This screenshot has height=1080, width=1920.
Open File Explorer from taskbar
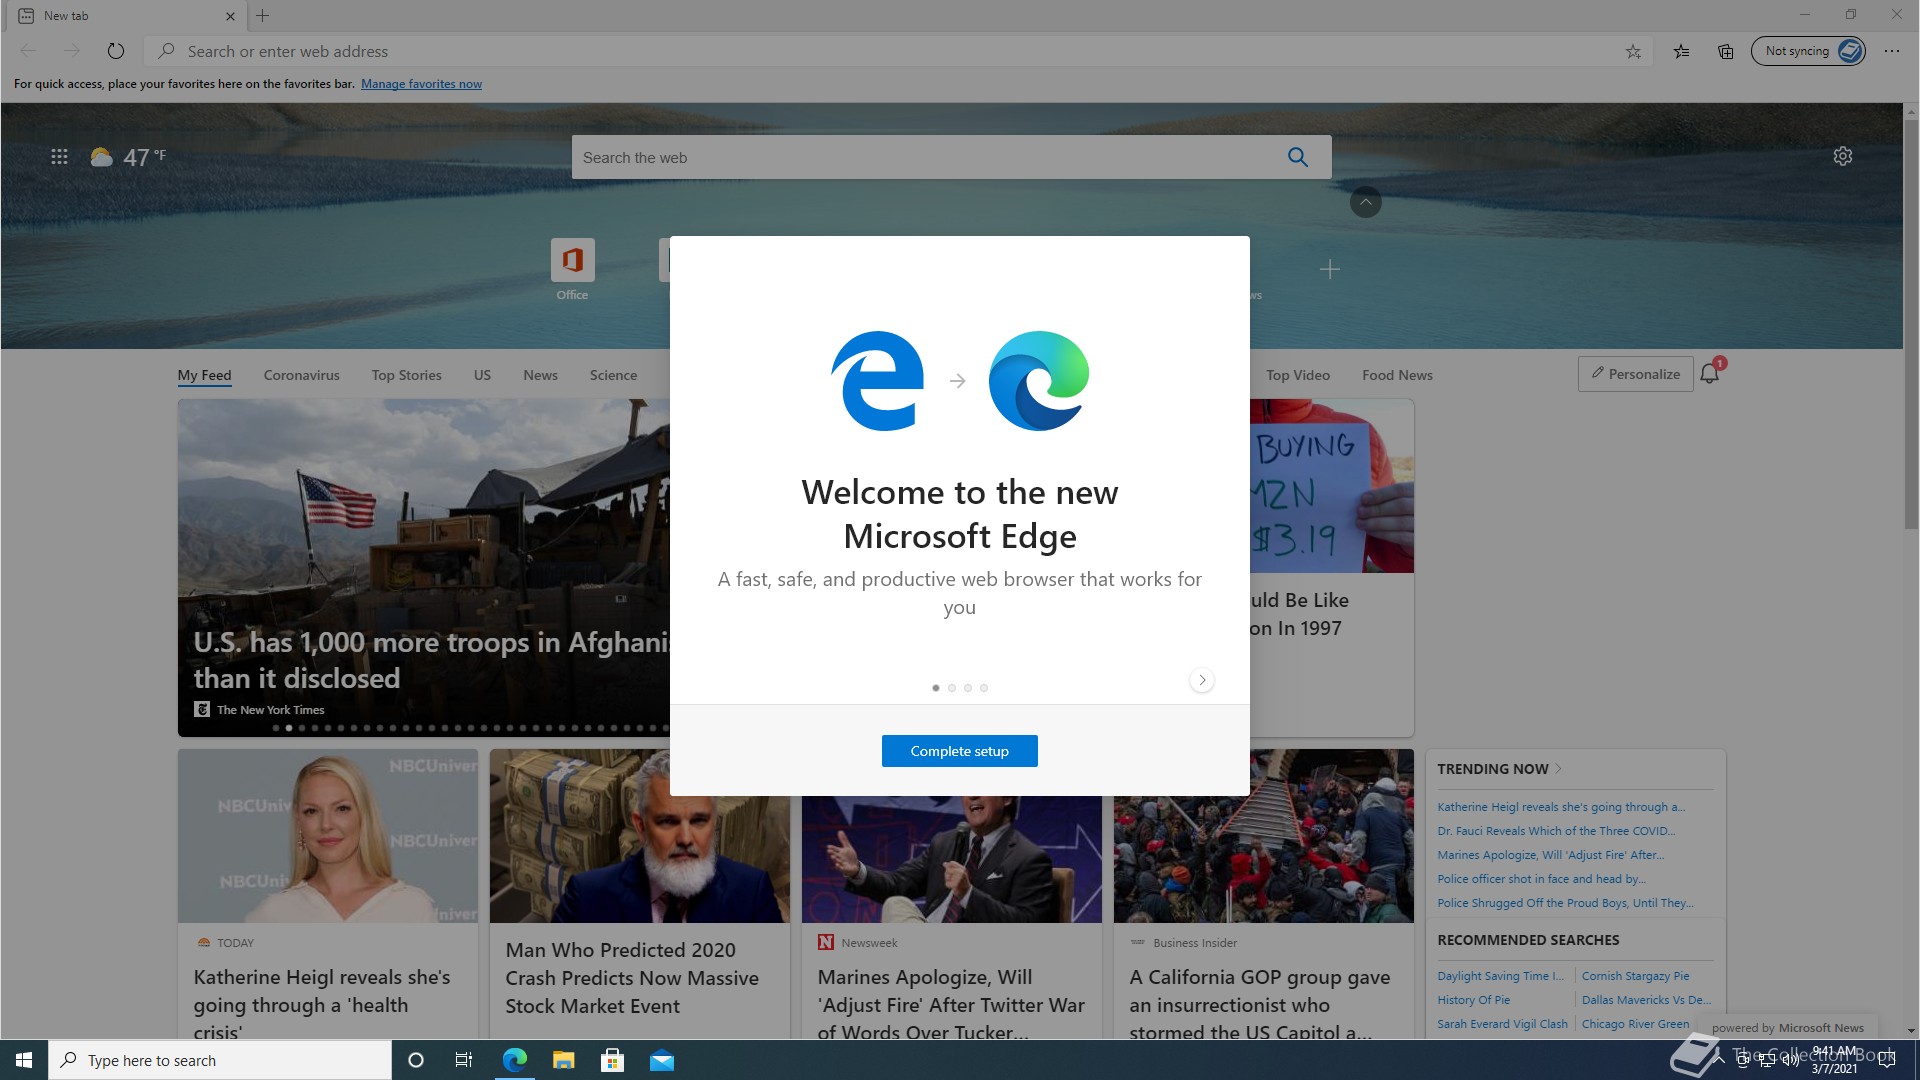[x=563, y=1060]
